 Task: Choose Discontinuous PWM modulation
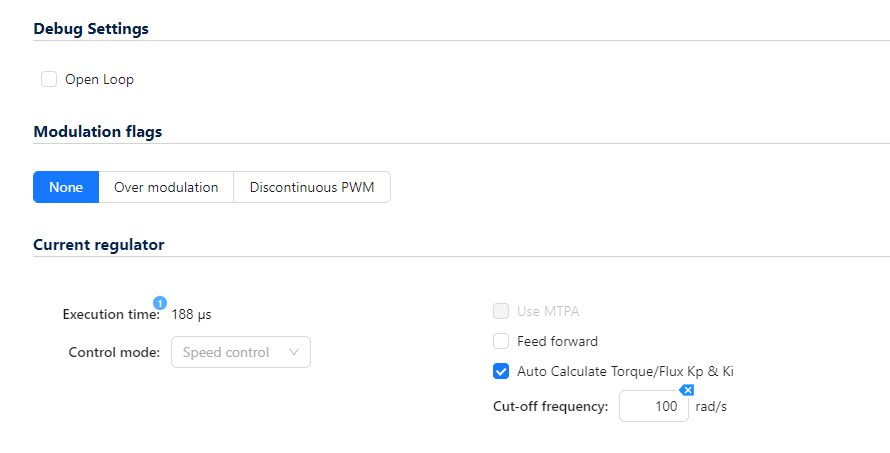312,187
